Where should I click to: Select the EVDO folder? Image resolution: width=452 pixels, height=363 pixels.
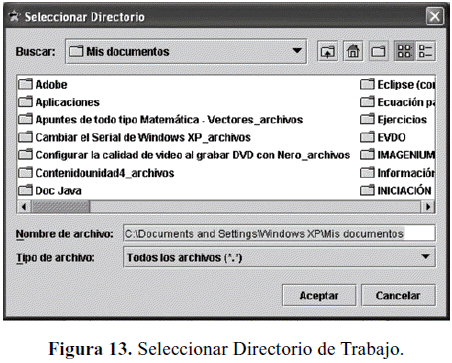point(383,137)
